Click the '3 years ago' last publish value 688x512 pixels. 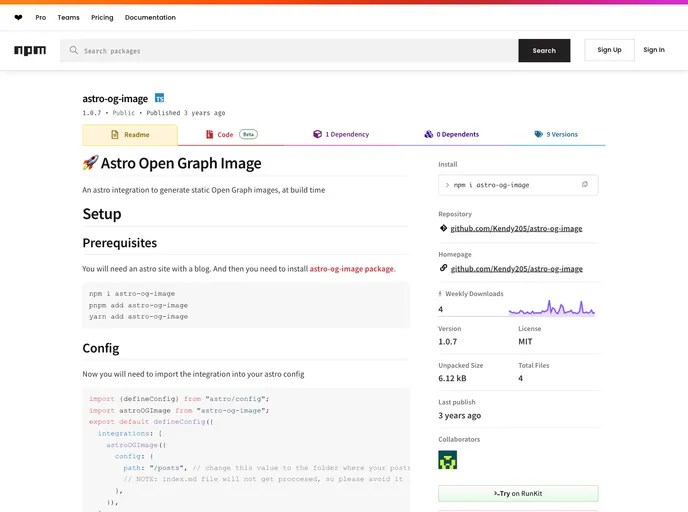tap(459, 415)
